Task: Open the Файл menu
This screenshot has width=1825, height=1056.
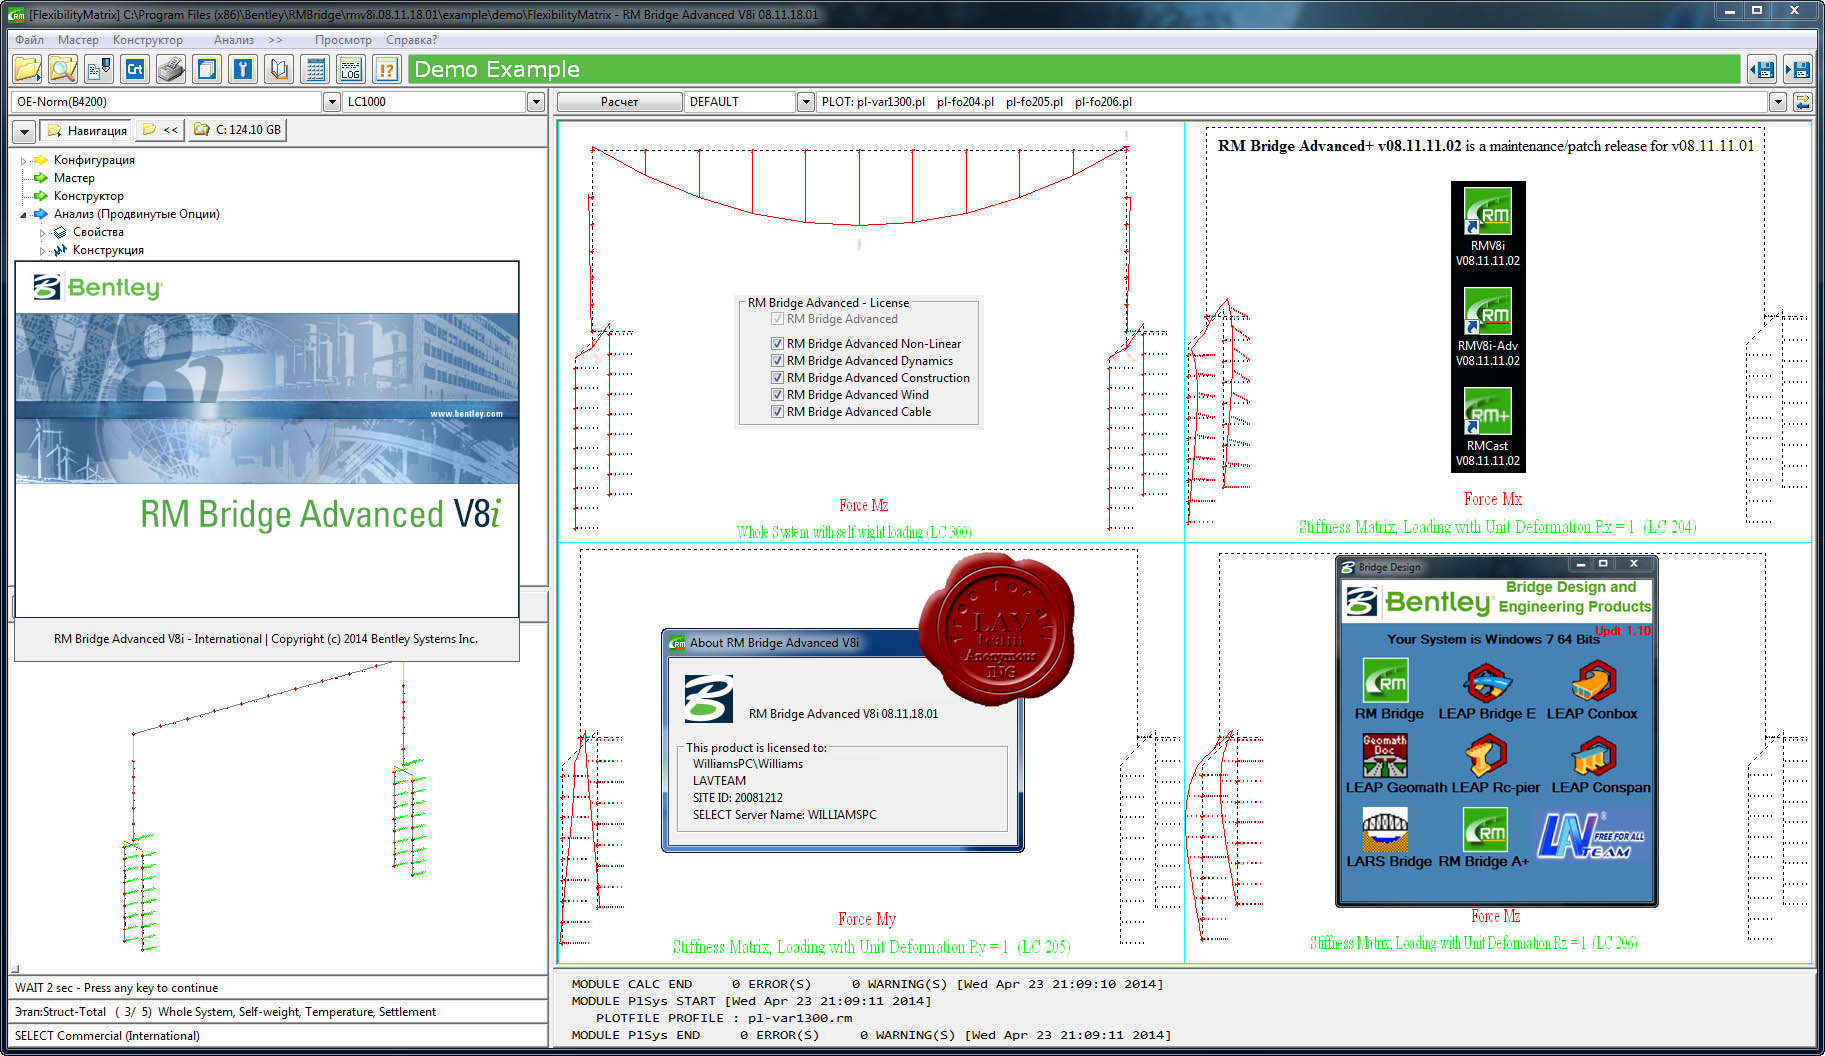Action: tap(29, 40)
